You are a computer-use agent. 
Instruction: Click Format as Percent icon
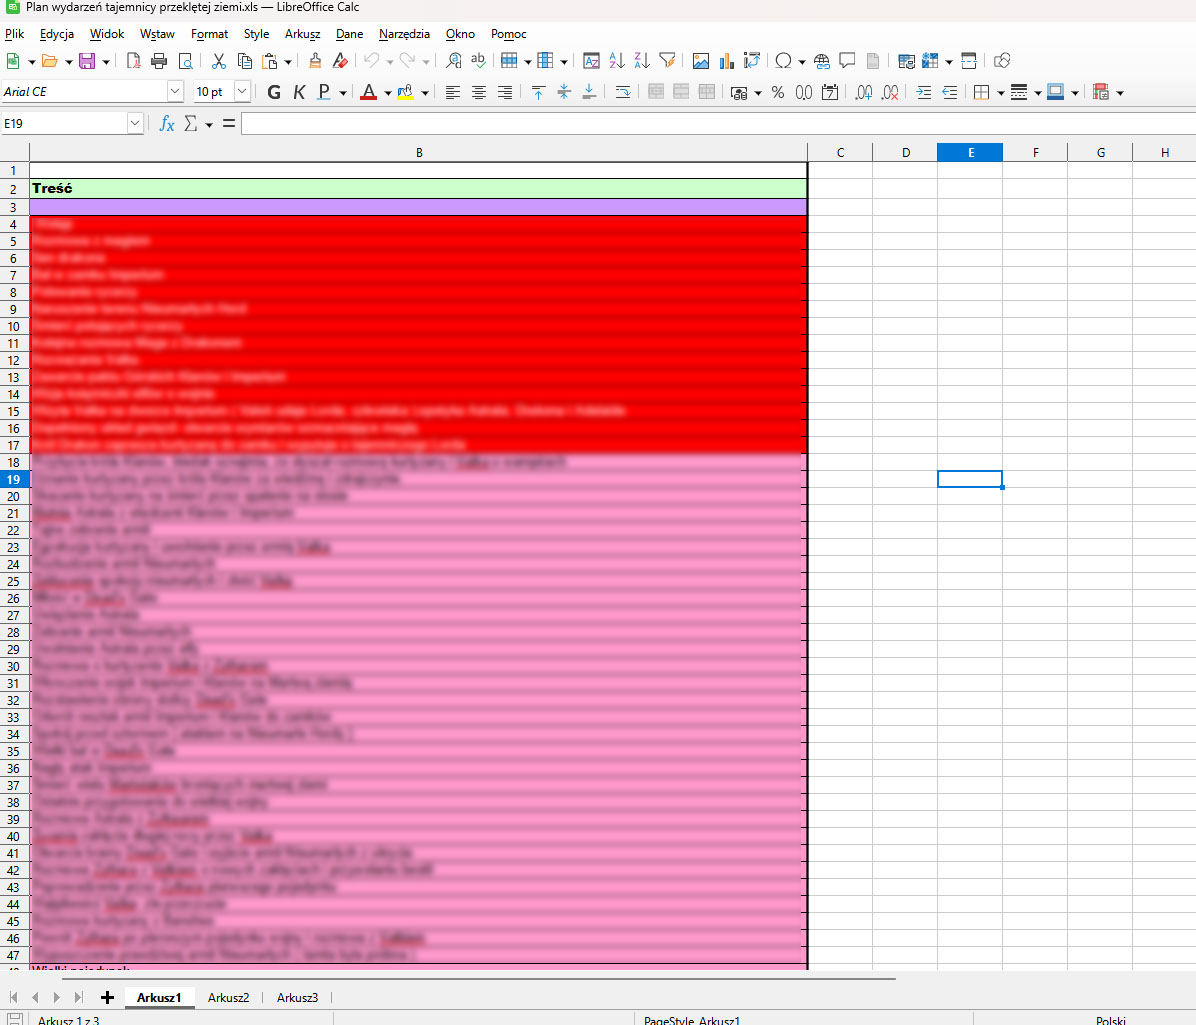[777, 92]
